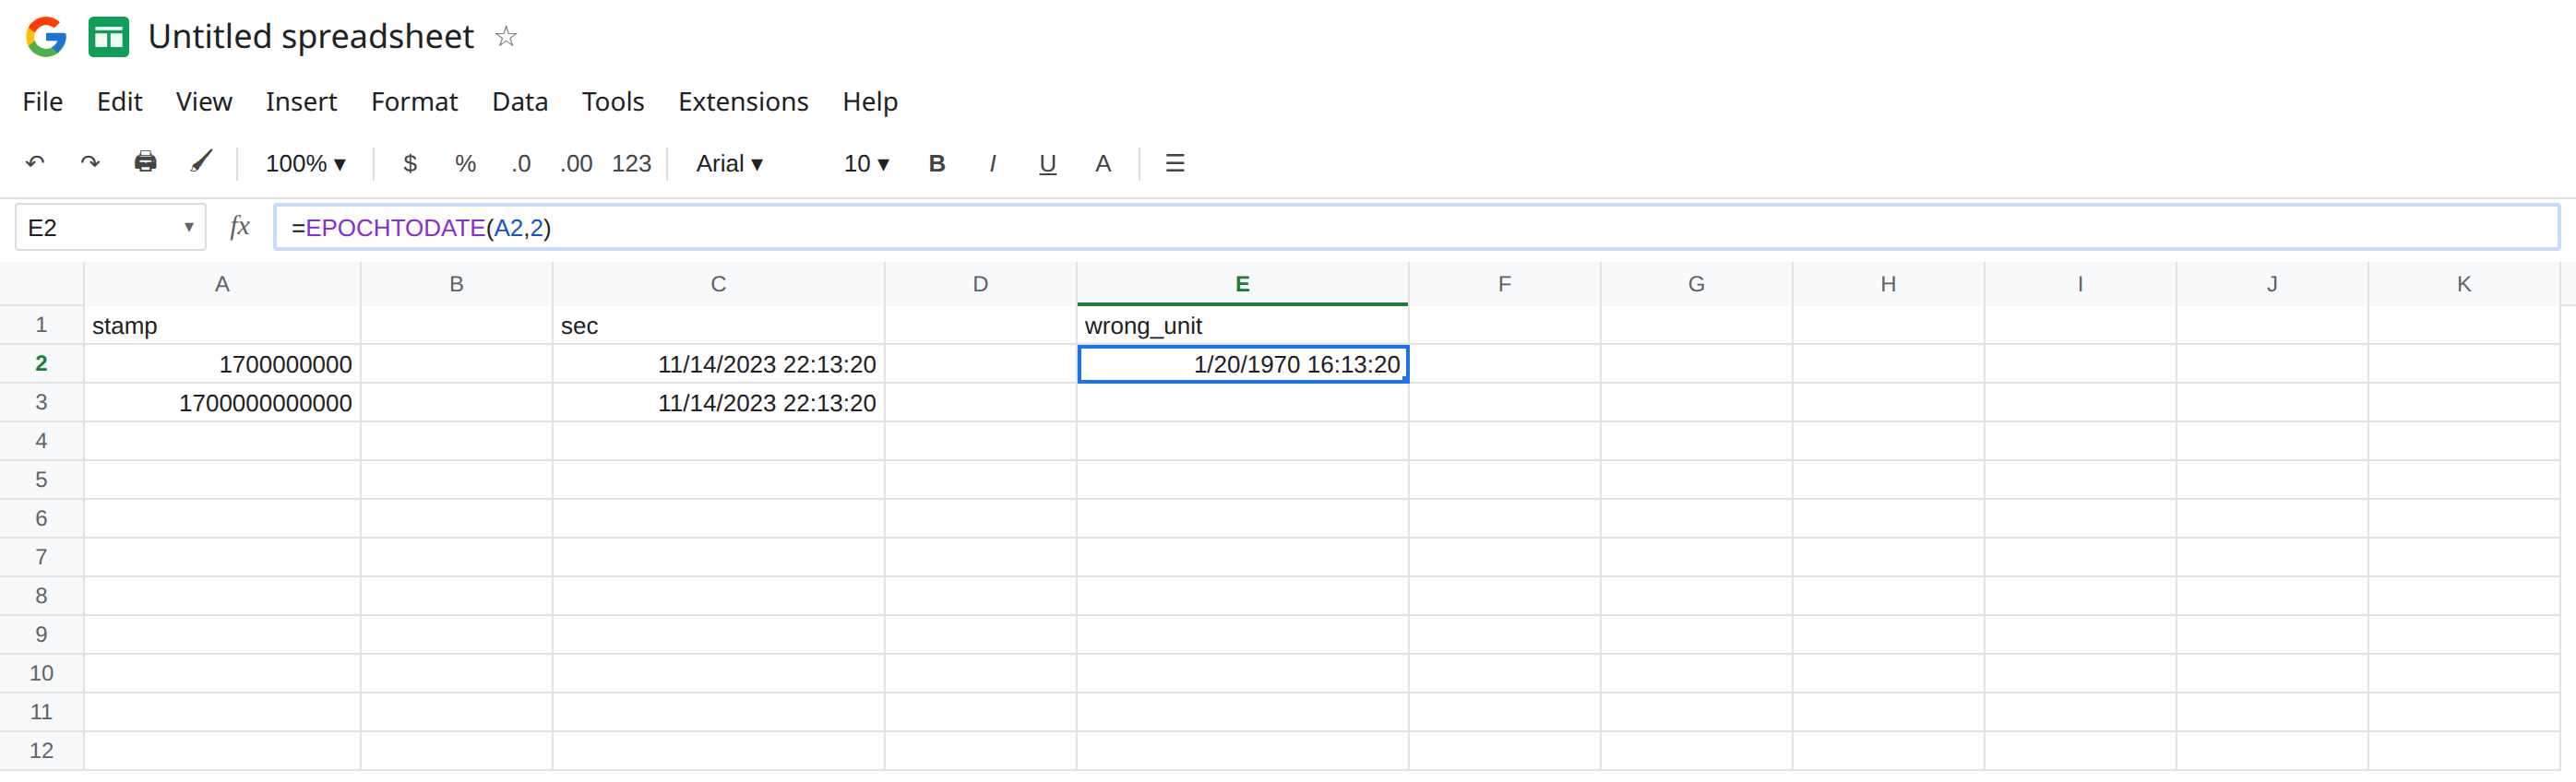Star the Untitled spreadsheet
The image size is (2576, 782).
pyautogui.click(x=506, y=37)
